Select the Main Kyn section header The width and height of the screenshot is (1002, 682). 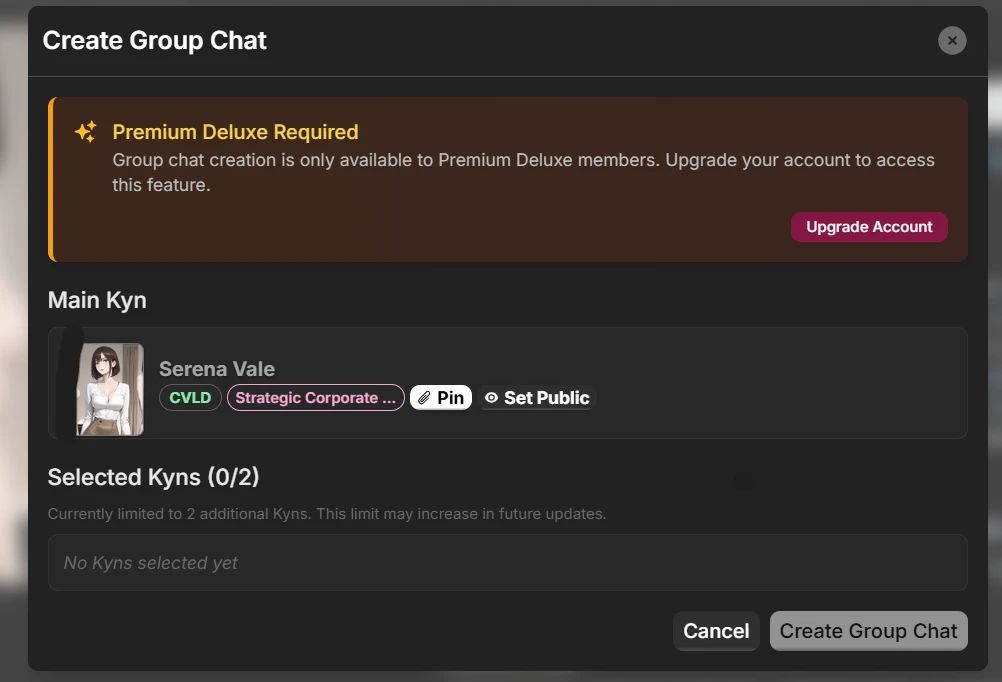click(x=97, y=299)
